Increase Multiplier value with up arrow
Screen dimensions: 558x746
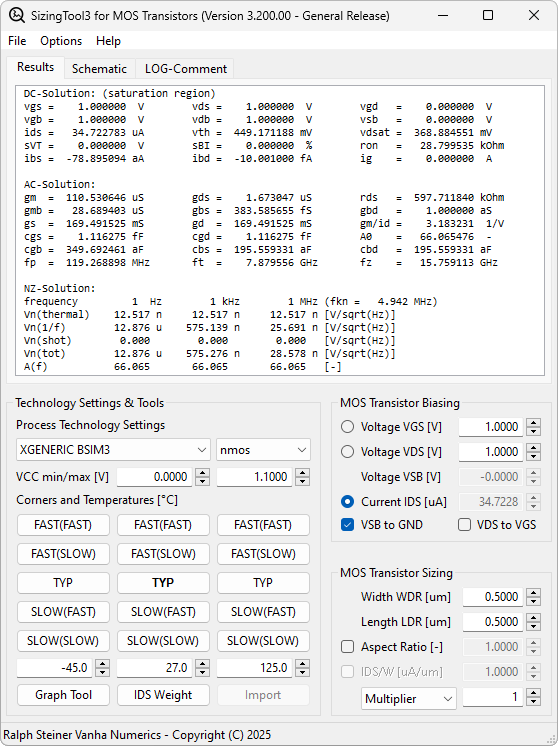[533, 694]
